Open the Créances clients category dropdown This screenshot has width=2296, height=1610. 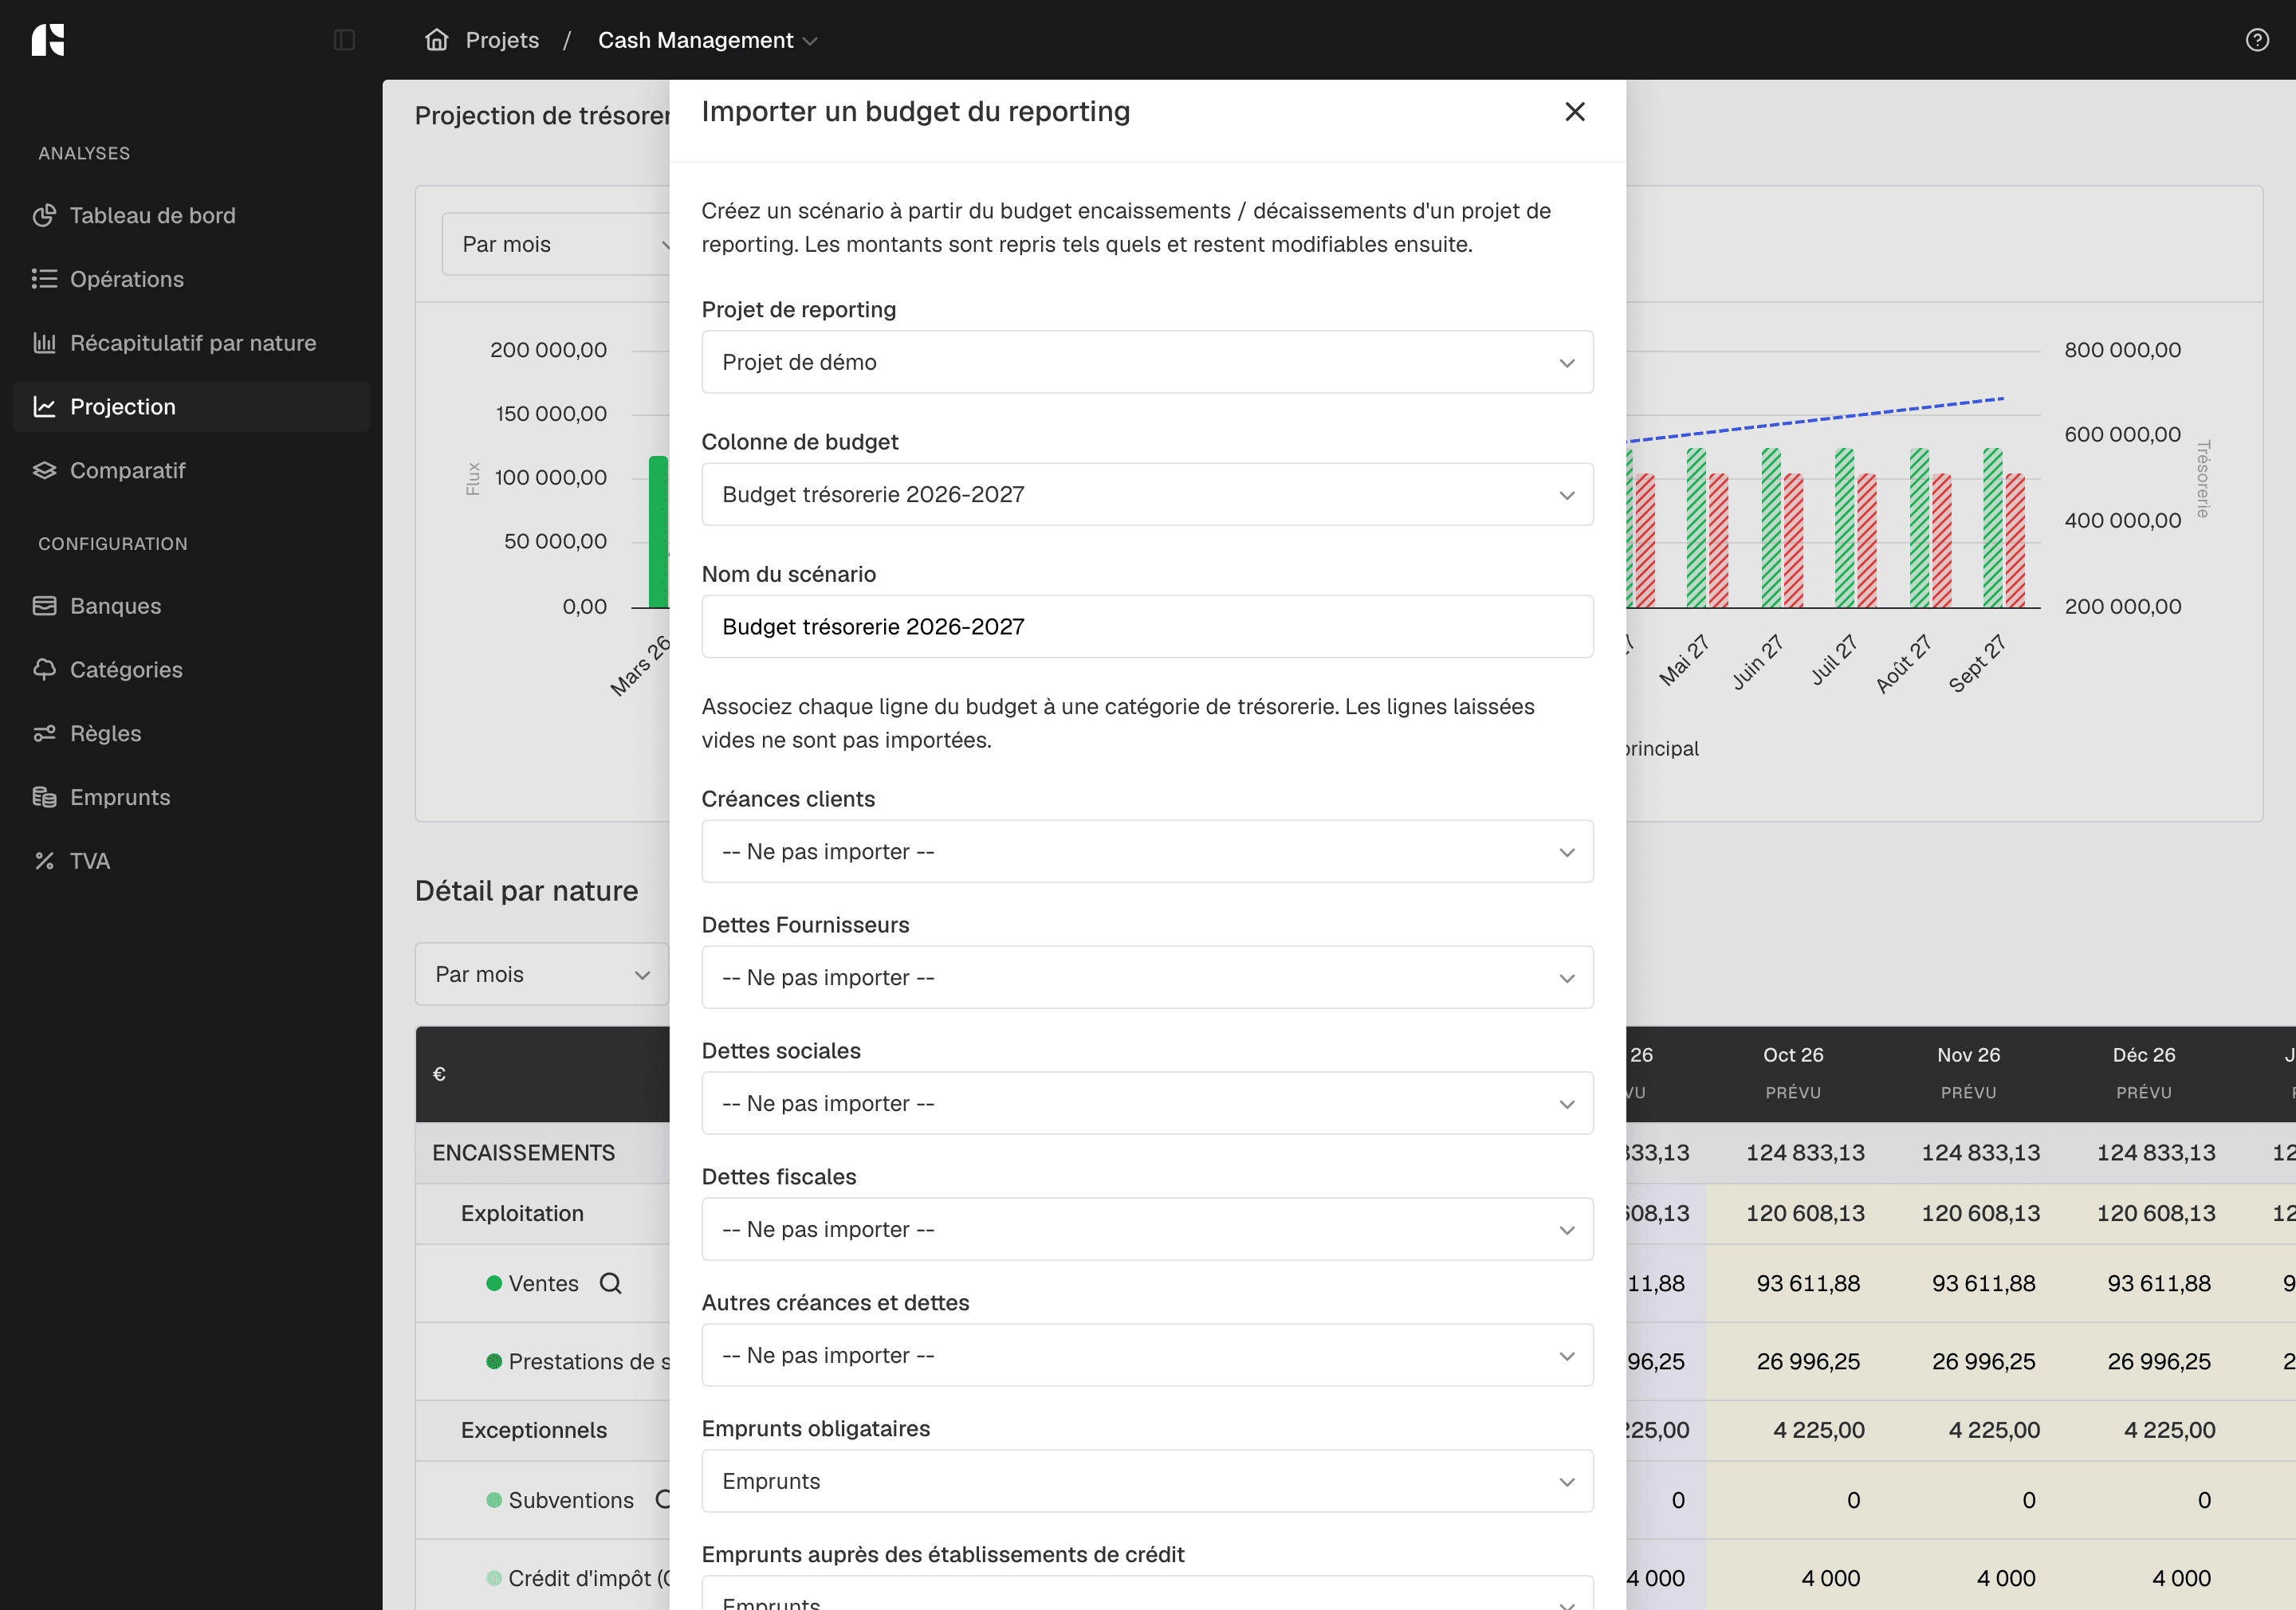1147,851
